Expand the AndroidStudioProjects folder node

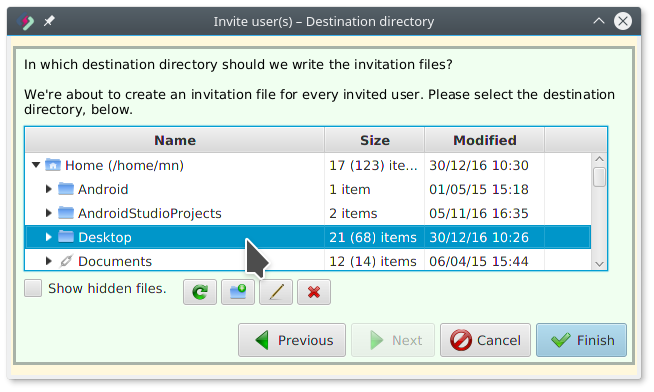click(x=48, y=213)
